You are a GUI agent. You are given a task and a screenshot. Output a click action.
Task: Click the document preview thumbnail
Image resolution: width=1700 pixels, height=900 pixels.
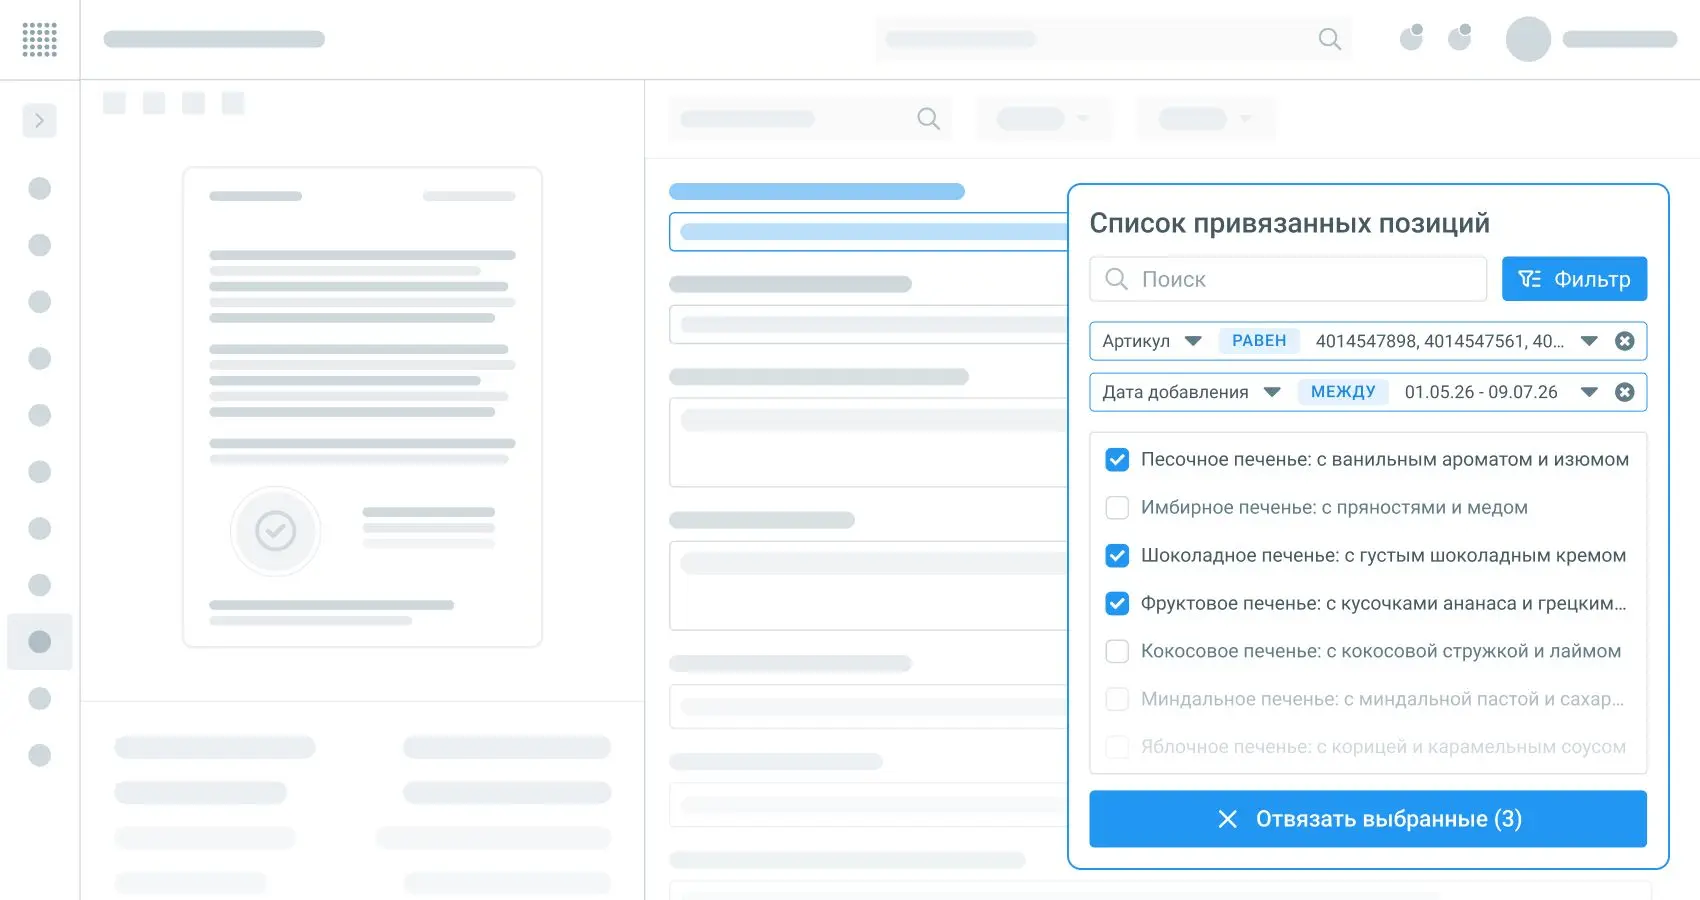362,407
